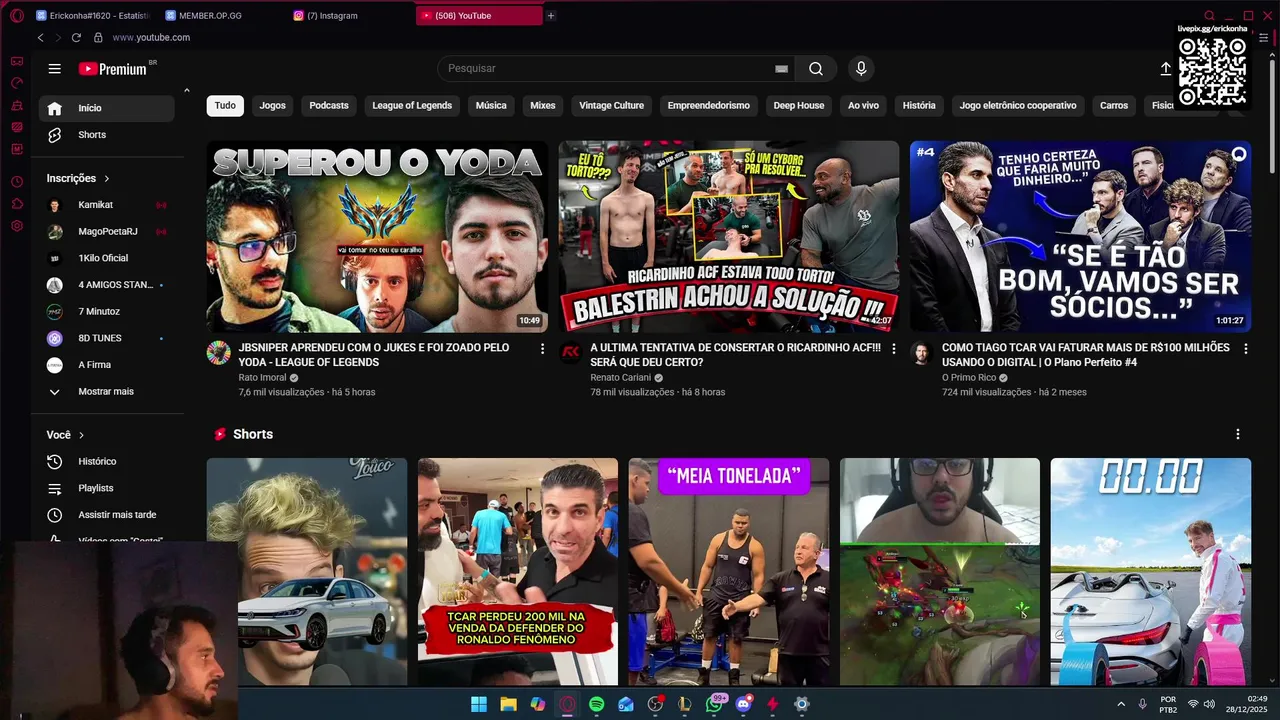The height and width of the screenshot is (720, 1280).
Task: Click POR PTB2 language indicator
Action: click(x=1168, y=704)
